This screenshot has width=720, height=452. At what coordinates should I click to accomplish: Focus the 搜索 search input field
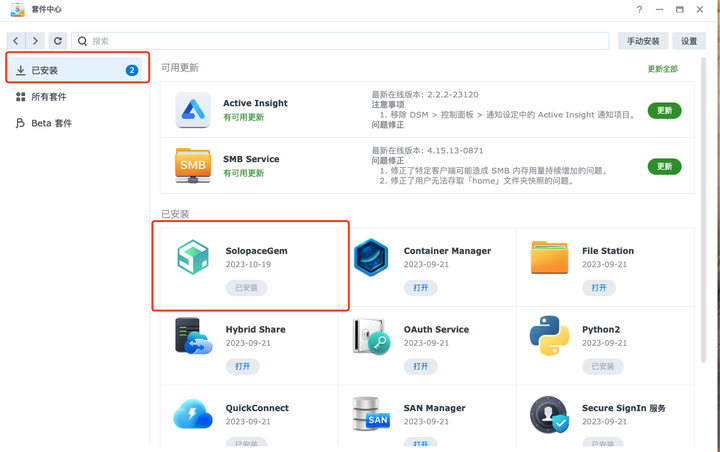coord(340,41)
